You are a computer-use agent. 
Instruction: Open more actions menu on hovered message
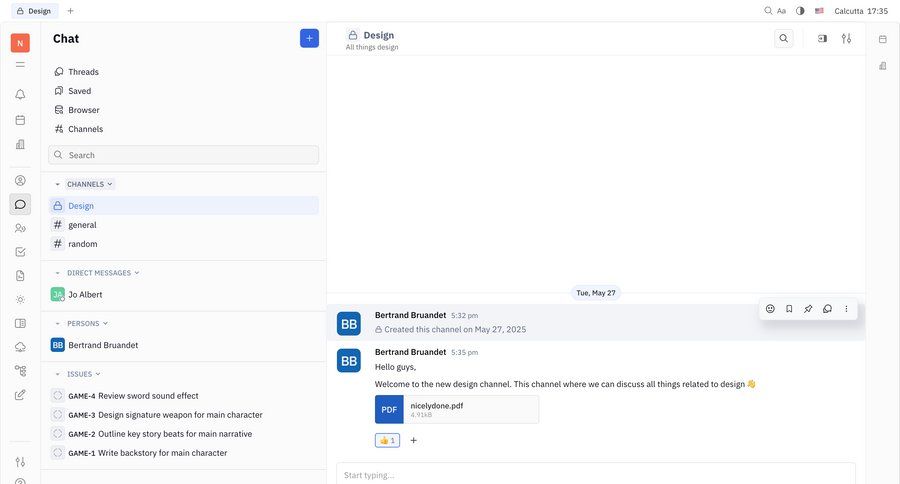846,309
